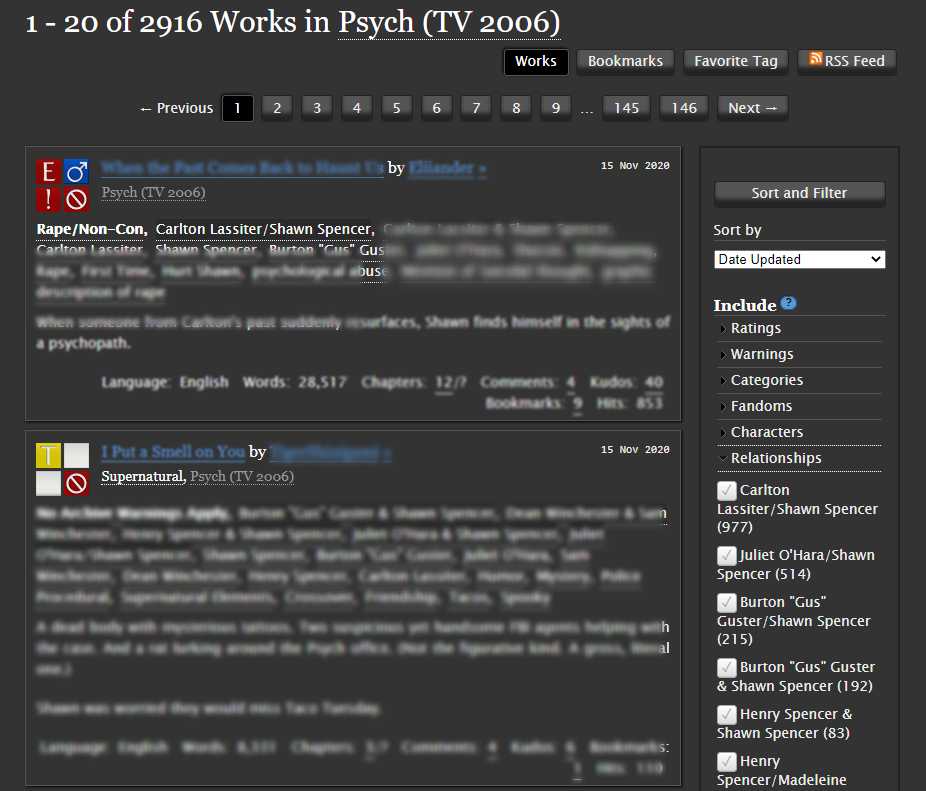Select the Works tab

[x=535, y=61]
